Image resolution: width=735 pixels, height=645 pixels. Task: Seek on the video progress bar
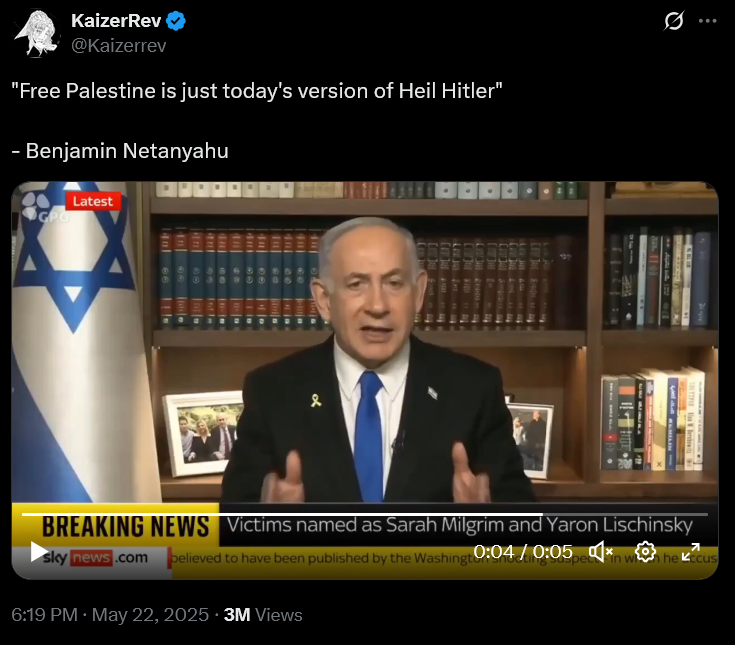365,515
